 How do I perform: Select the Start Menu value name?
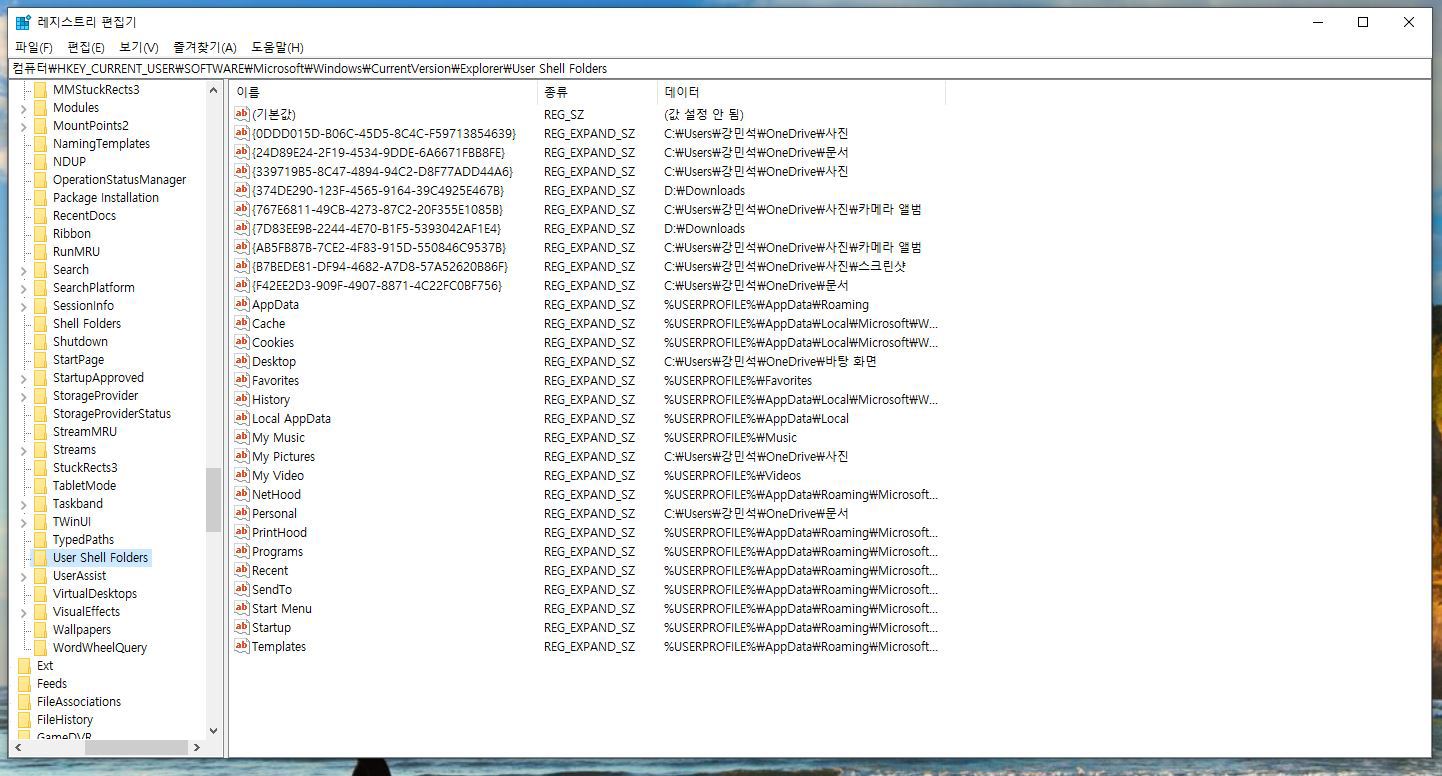point(282,609)
